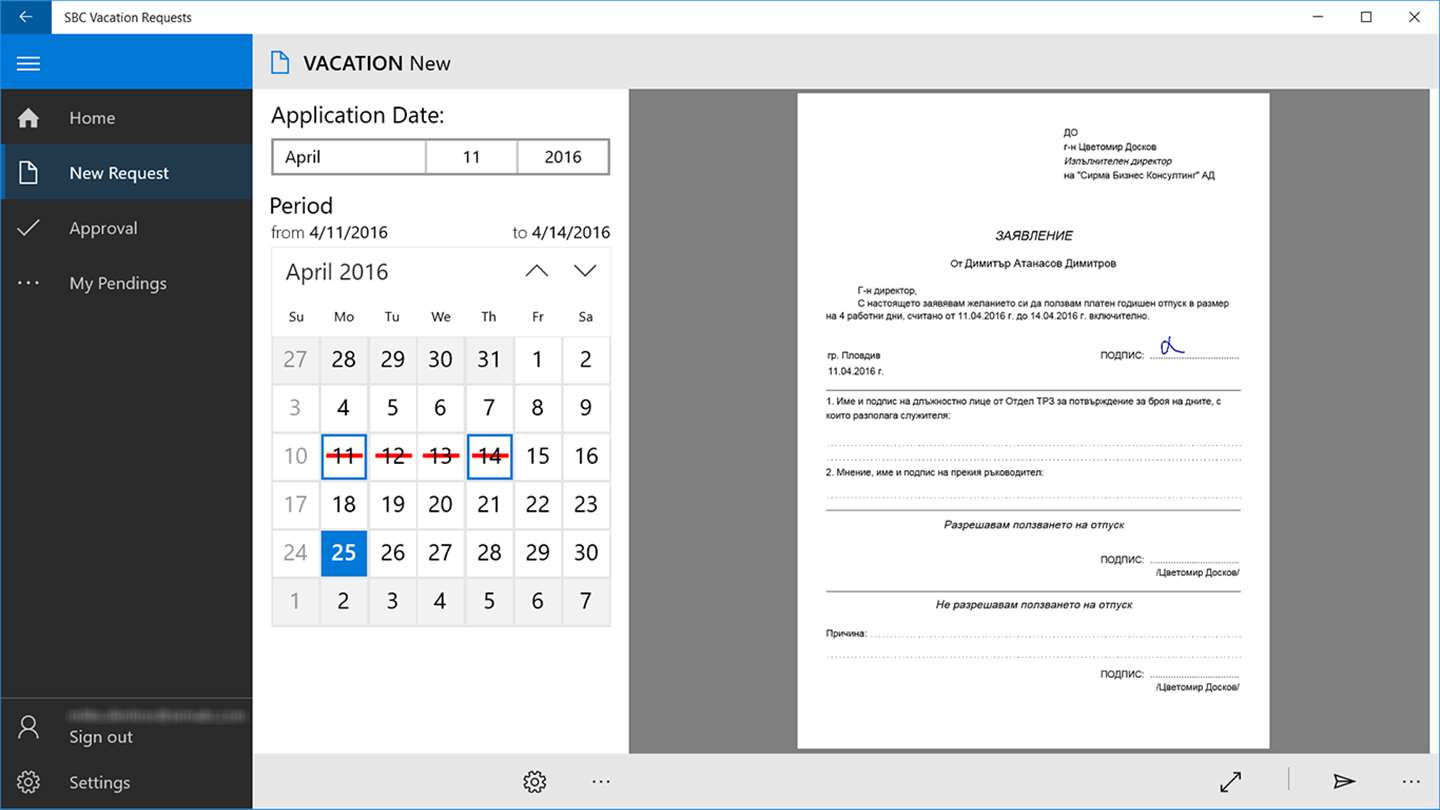Go to next month with down chevron
1440x810 pixels.
[x=585, y=271]
